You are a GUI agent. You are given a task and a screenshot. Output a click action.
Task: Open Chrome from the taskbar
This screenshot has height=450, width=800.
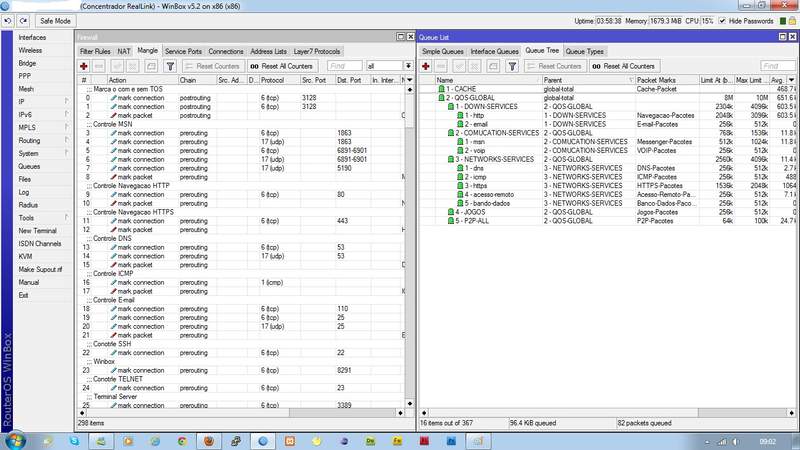(x=182, y=441)
